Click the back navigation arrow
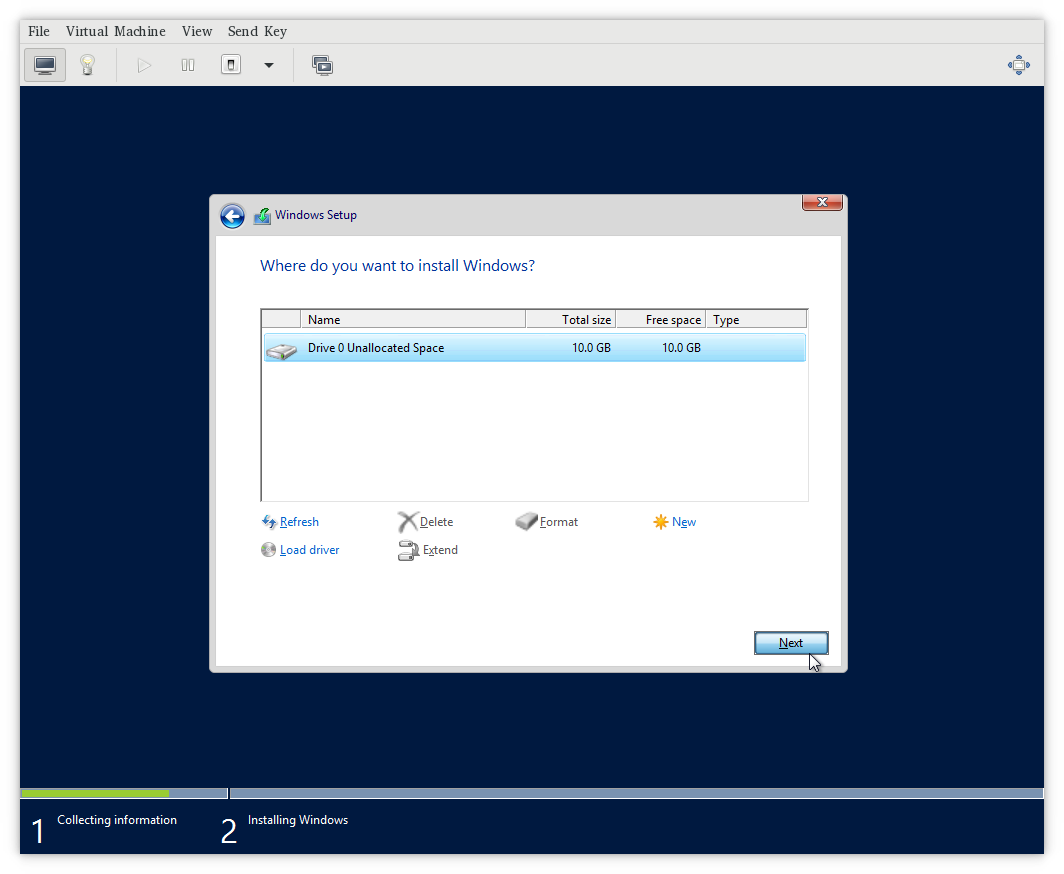 click(232, 215)
